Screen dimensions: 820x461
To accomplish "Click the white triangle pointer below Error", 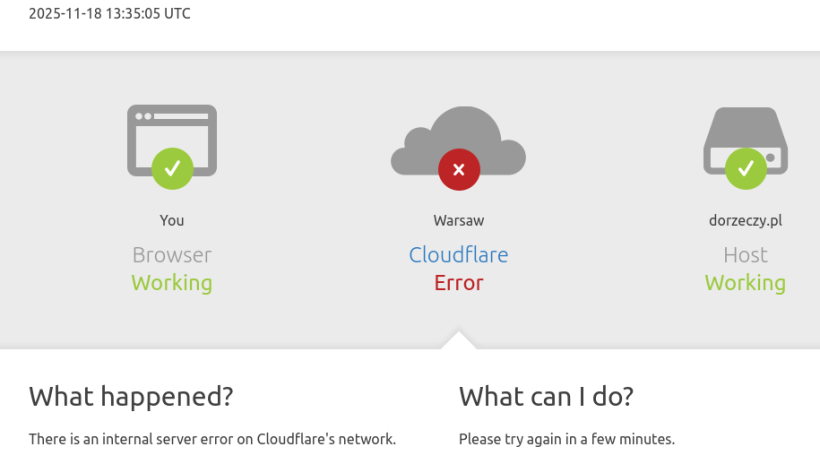I will coord(458,340).
